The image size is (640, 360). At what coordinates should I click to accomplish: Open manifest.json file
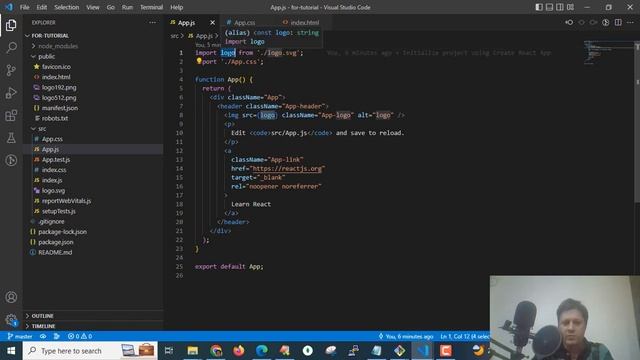coord(93,108)
